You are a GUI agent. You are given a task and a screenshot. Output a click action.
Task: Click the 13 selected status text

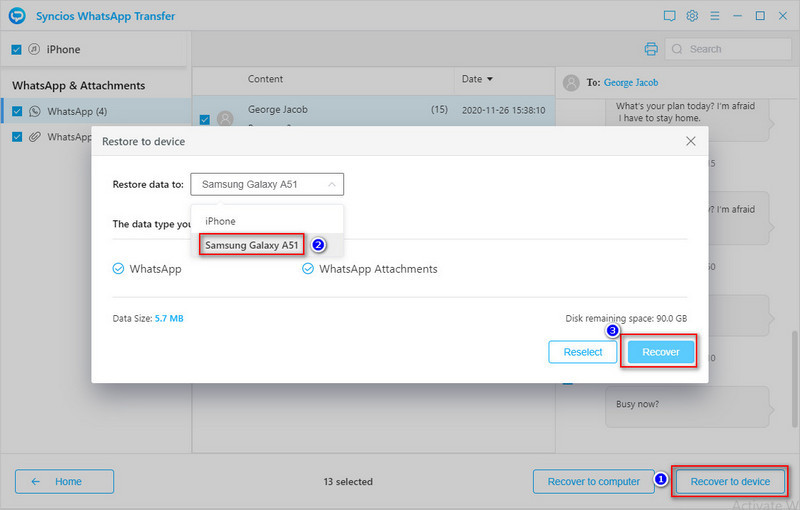348,481
